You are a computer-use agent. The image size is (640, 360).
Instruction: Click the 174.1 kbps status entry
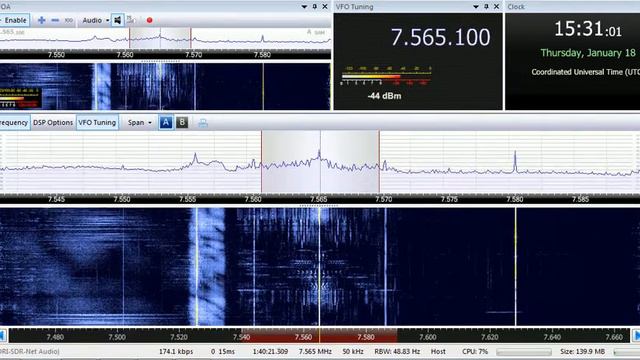[176, 351]
